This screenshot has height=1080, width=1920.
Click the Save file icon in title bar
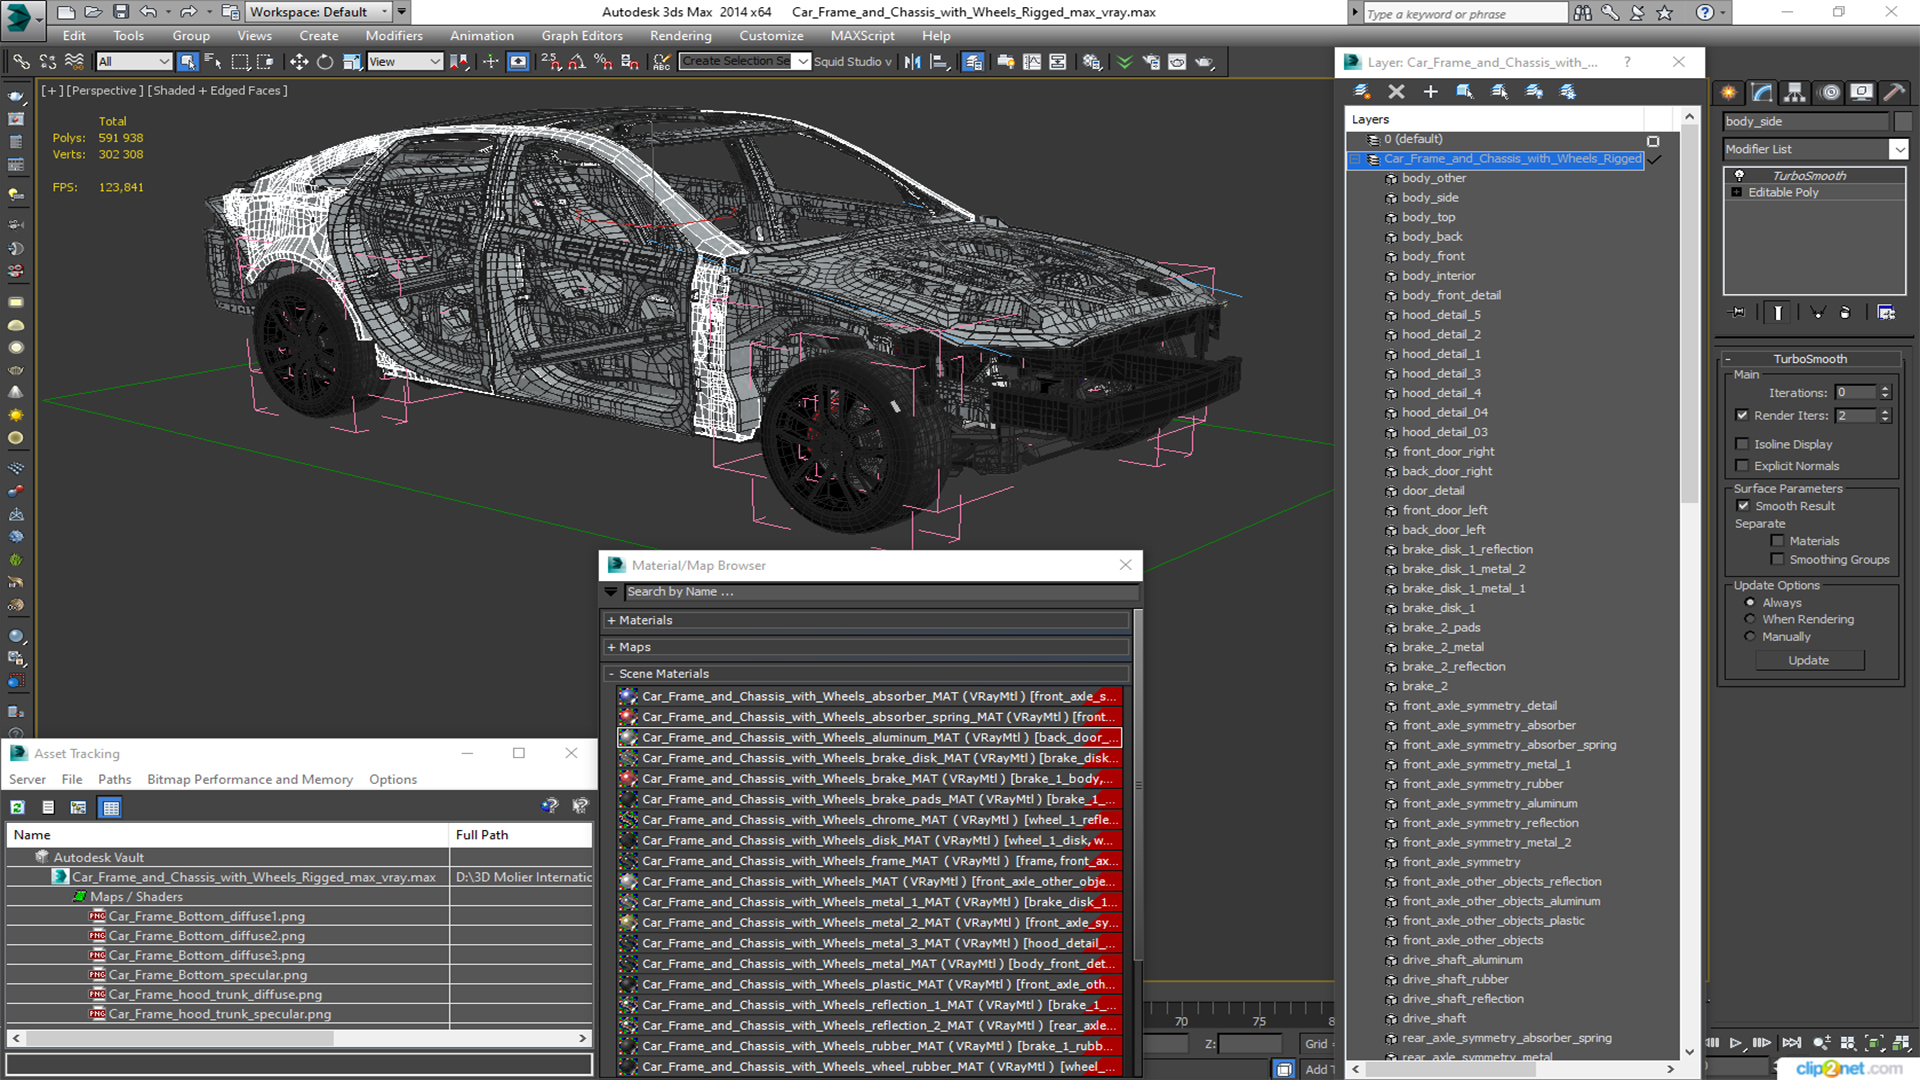click(120, 12)
